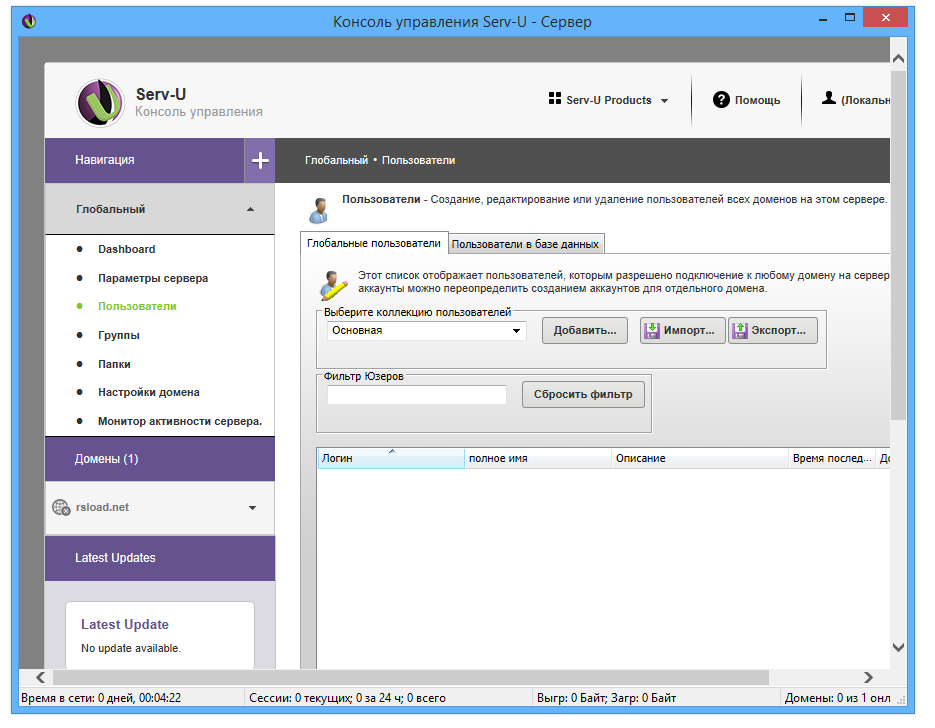935x728 pixels.
Task: Click the Время в сети status entry
Action: coord(101,698)
